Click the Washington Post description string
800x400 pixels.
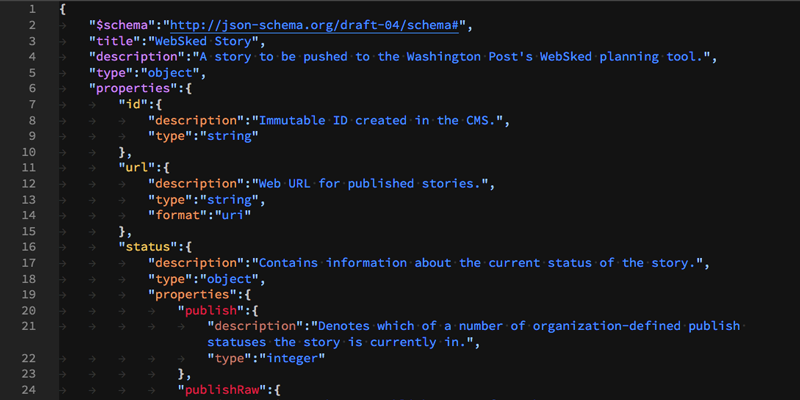click(x=451, y=57)
